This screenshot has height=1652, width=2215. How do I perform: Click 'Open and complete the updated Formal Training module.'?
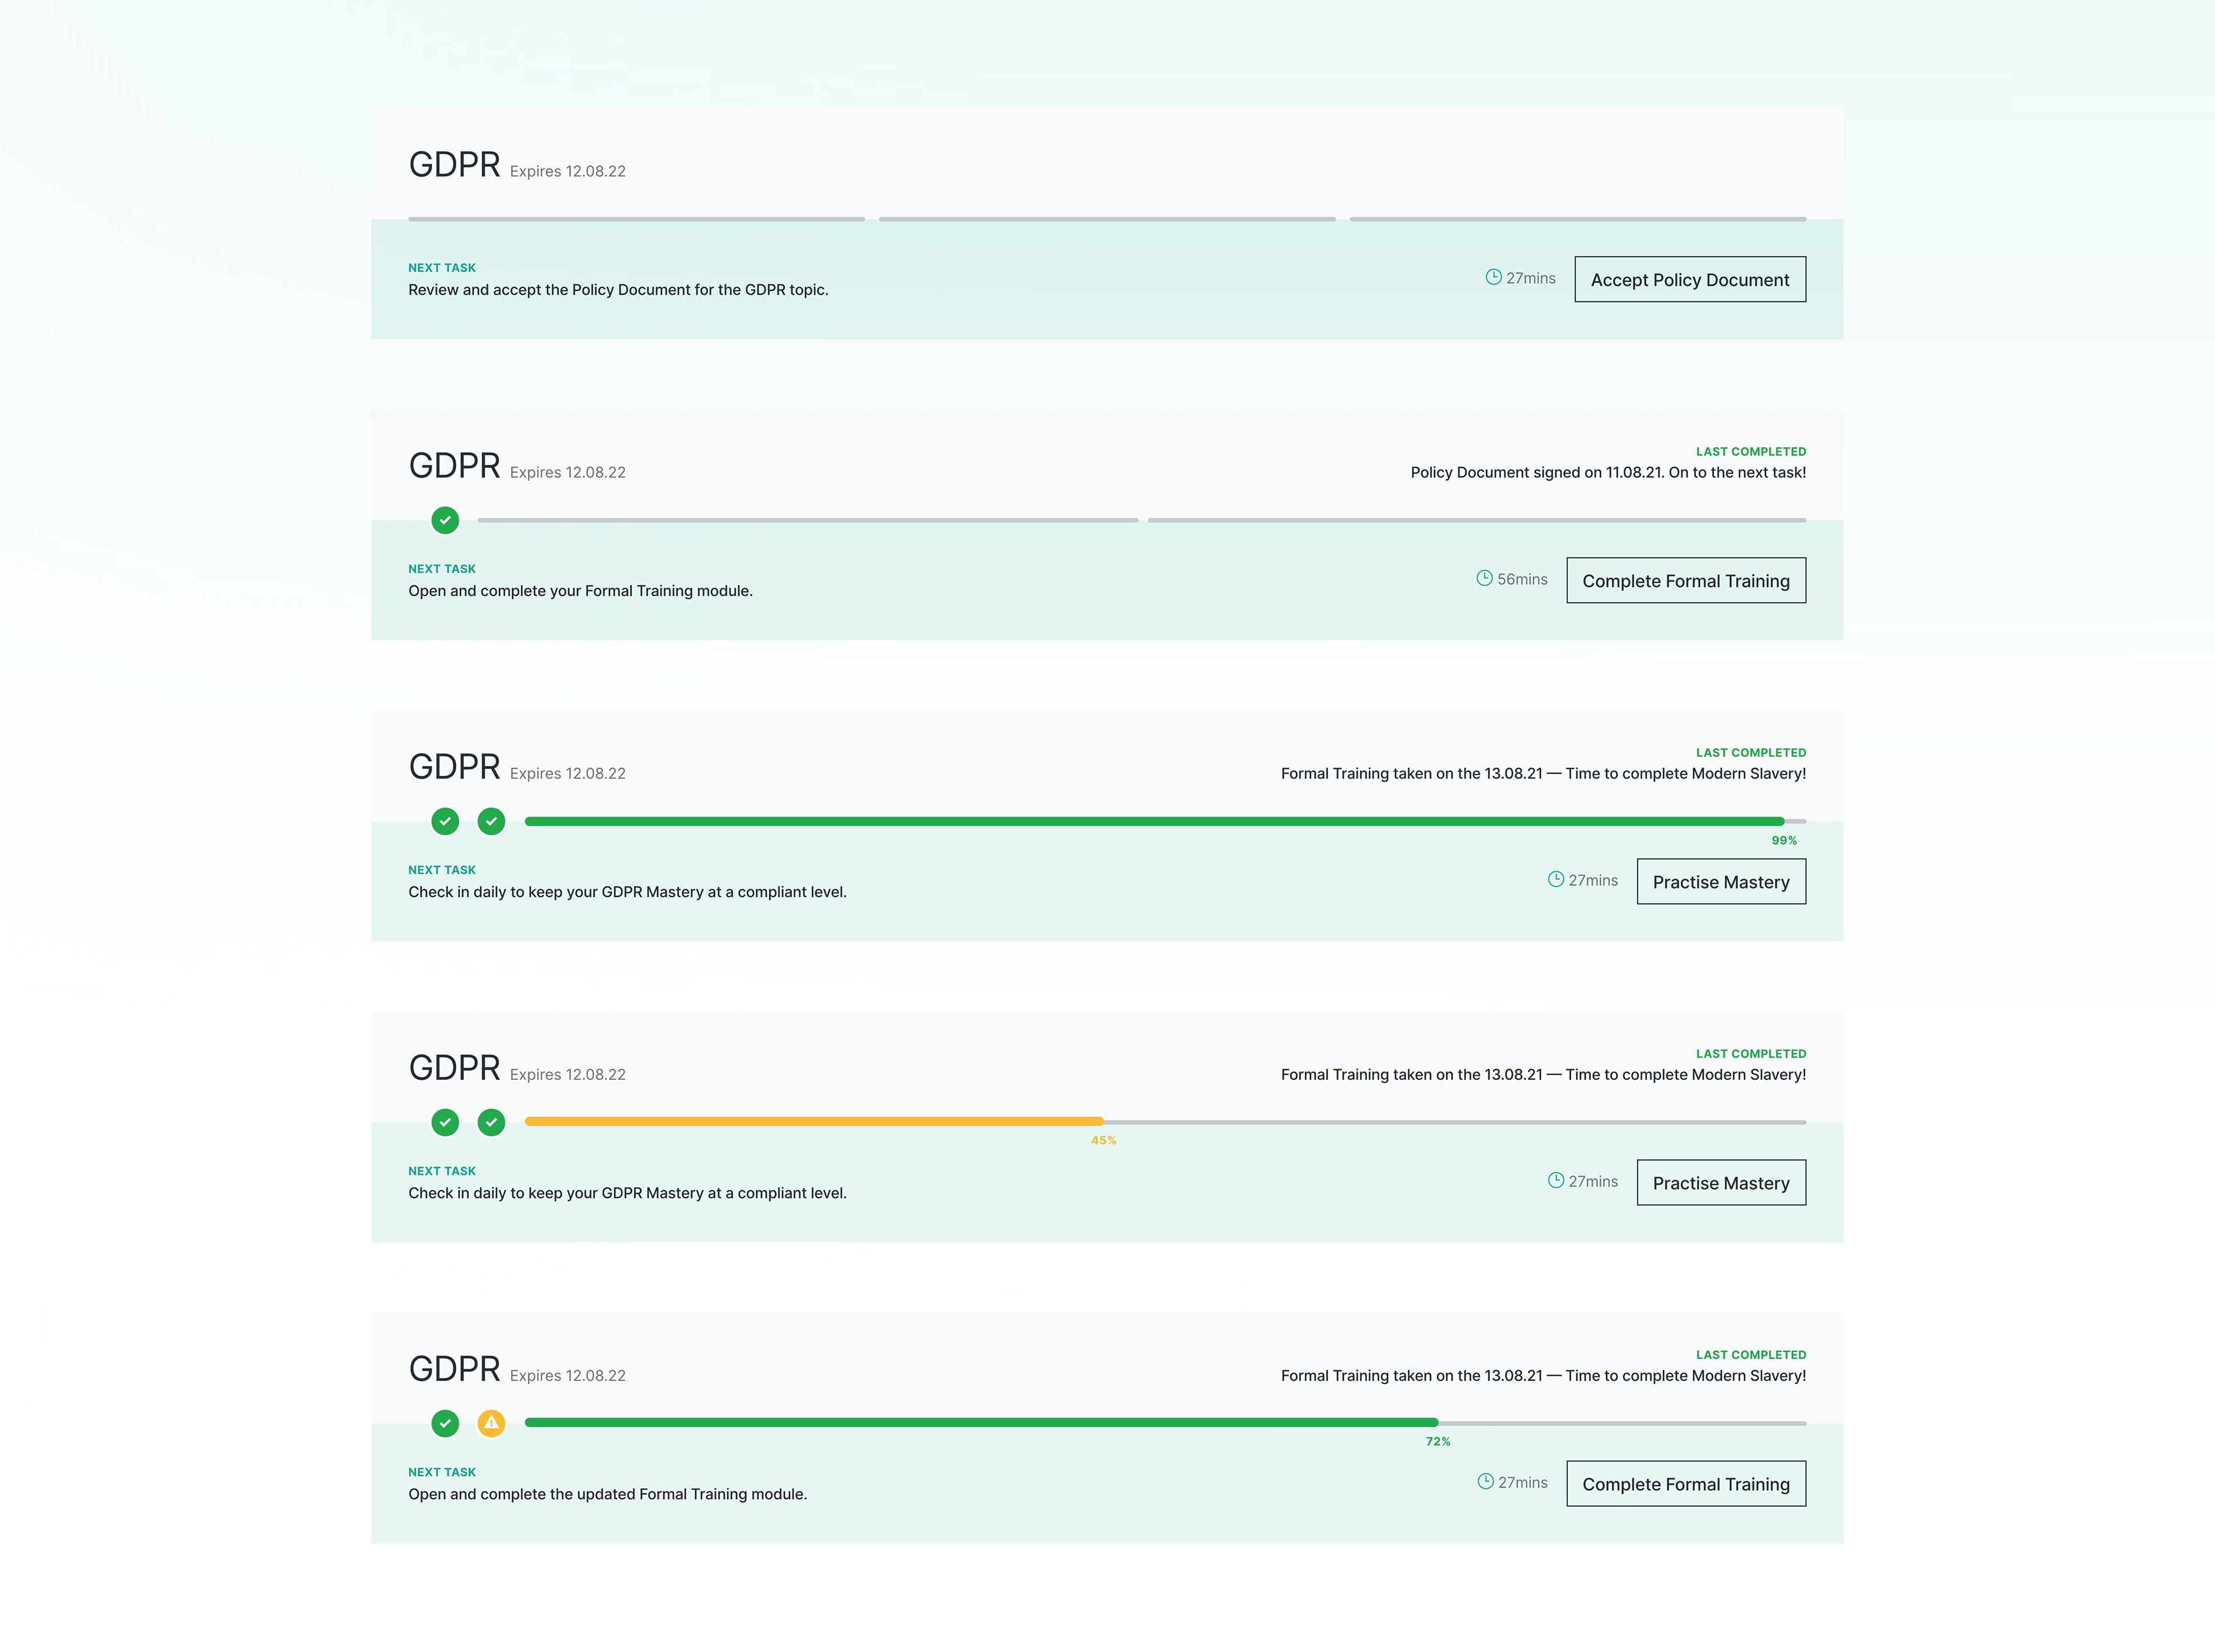click(607, 1494)
